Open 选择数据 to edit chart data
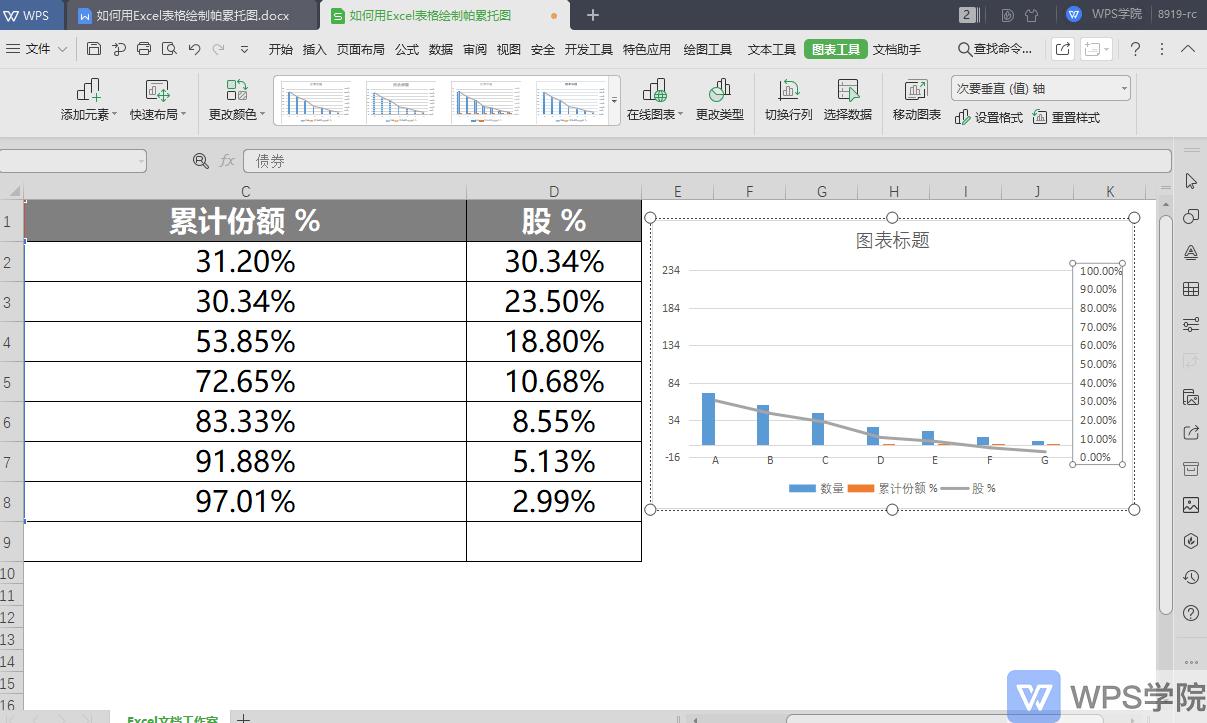This screenshot has height=723, width=1207. 848,100
